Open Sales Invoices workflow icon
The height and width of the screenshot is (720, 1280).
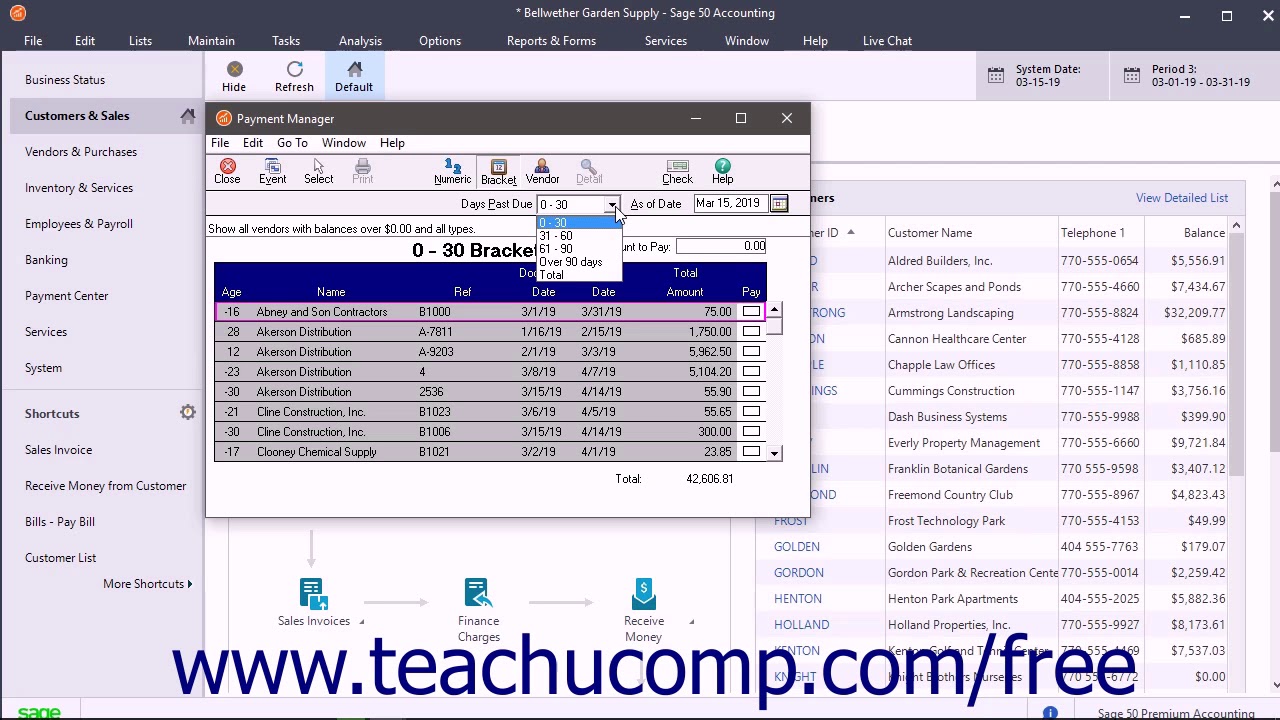pyautogui.click(x=313, y=593)
